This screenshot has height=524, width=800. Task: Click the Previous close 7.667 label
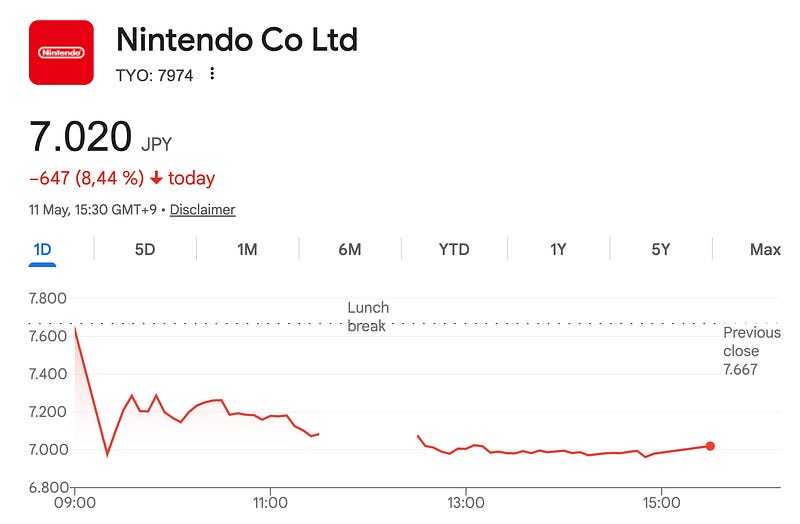pyautogui.click(x=752, y=351)
